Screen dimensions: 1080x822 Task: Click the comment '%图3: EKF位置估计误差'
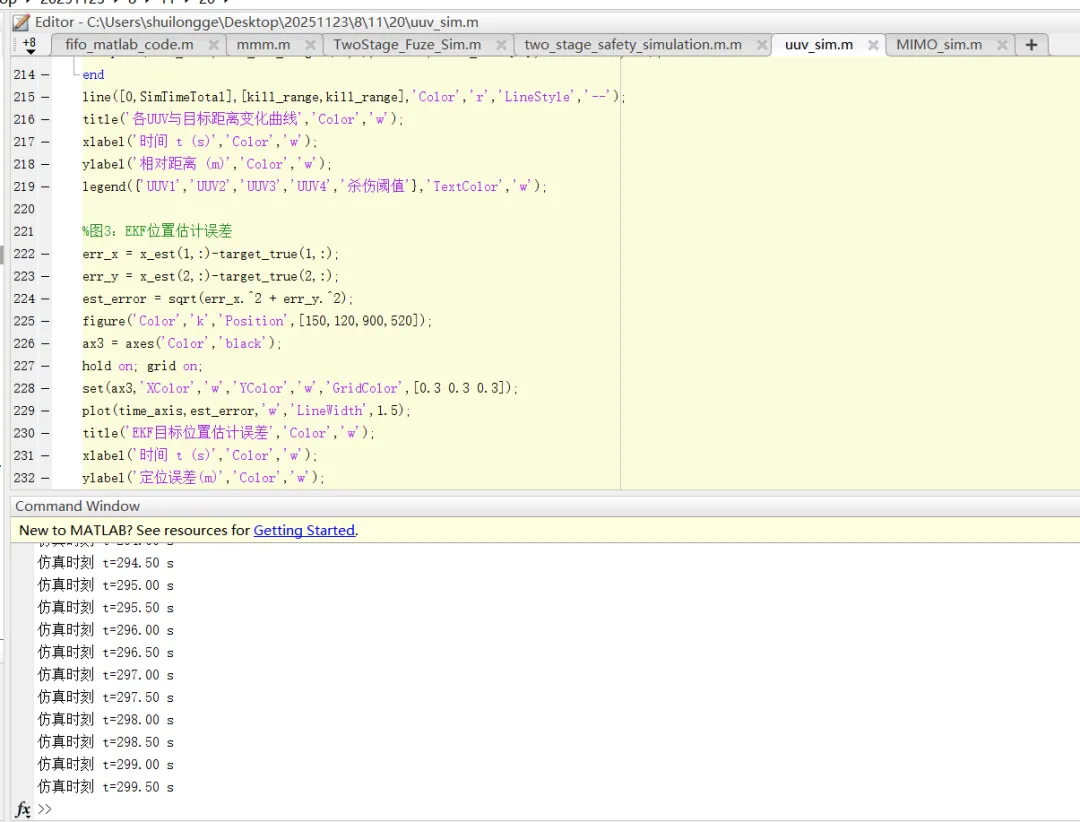(x=157, y=232)
